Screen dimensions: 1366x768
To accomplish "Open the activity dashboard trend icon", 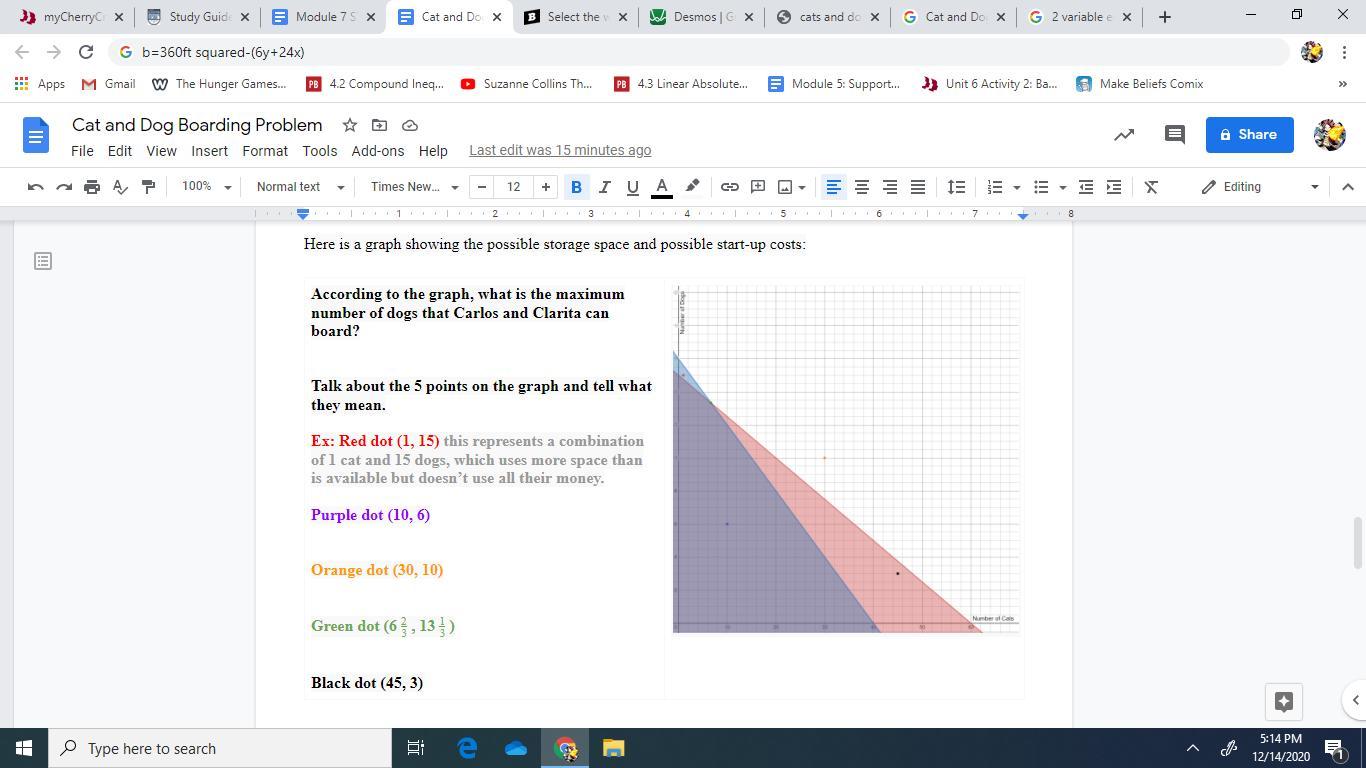I will coord(1124,135).
